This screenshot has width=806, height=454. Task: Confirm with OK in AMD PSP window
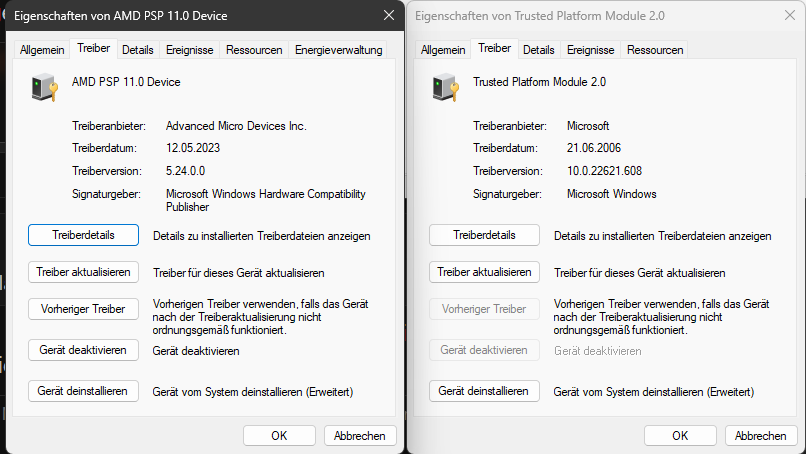pos(279,435)
